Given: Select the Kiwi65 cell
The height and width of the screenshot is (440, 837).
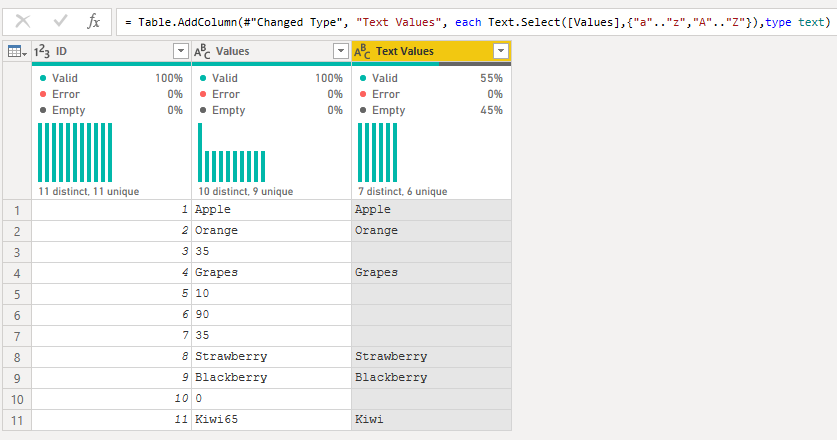Looking at the screenshot, I should pyautogui.click(x=271, y=420).
